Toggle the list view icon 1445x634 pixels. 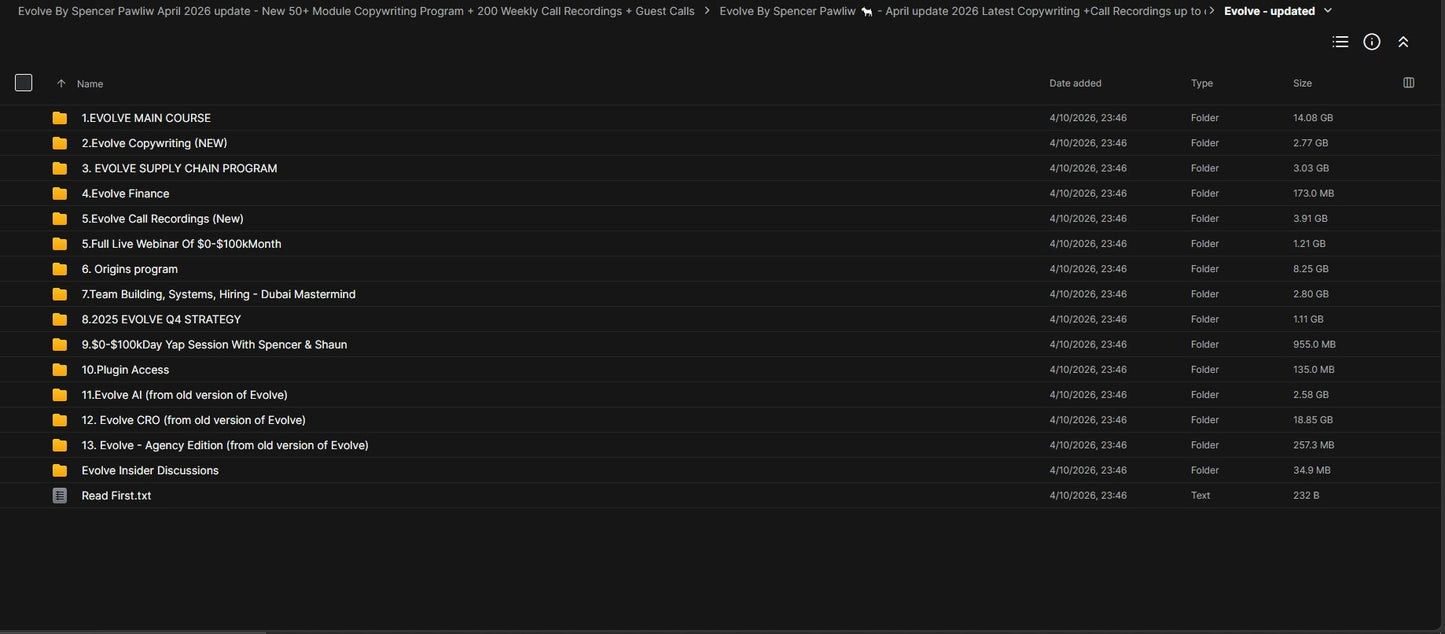(1340, 42)
